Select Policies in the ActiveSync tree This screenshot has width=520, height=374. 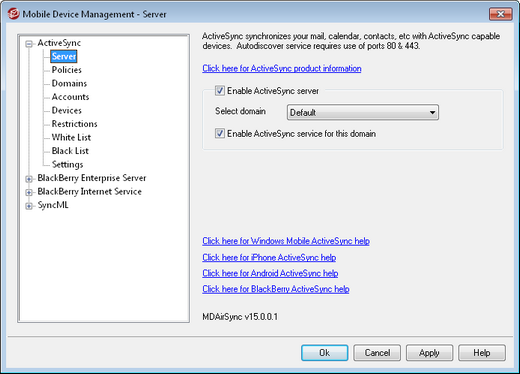[x=67, y=70]
